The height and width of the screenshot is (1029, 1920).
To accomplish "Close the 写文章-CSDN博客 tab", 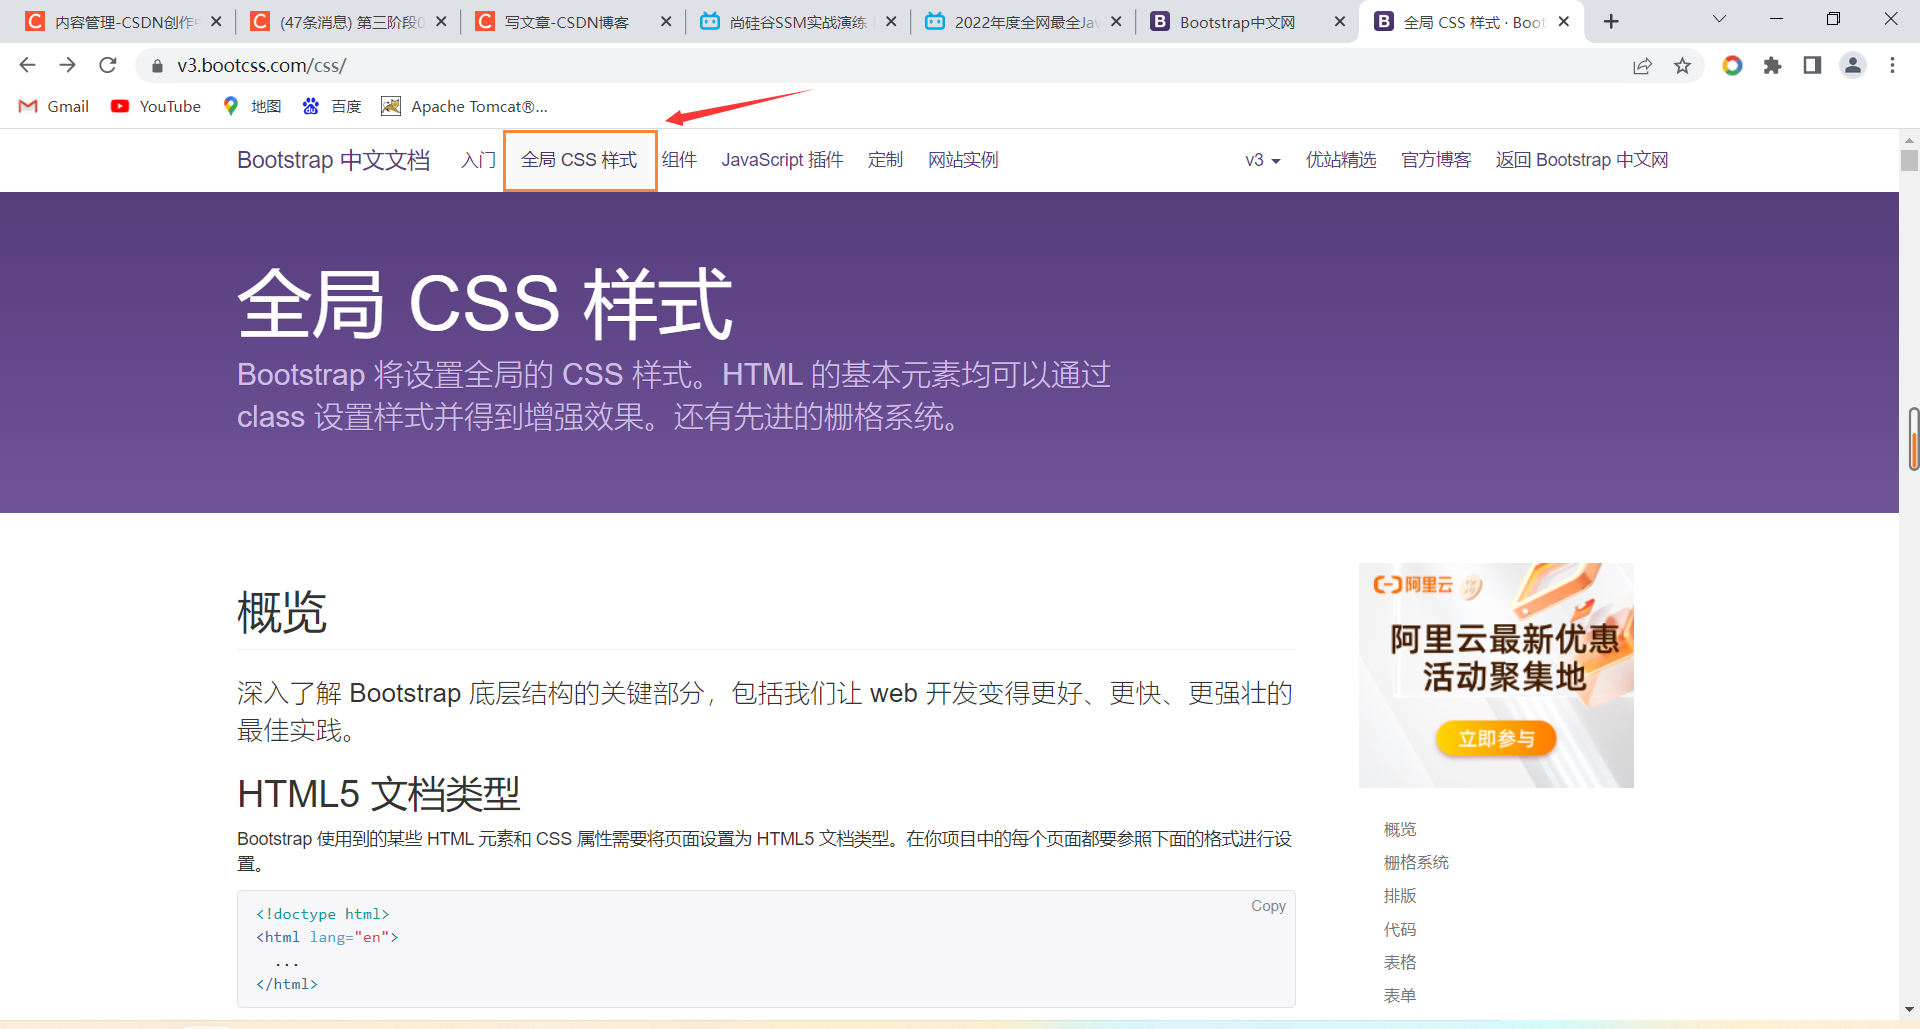I will (x=666, y=22).
